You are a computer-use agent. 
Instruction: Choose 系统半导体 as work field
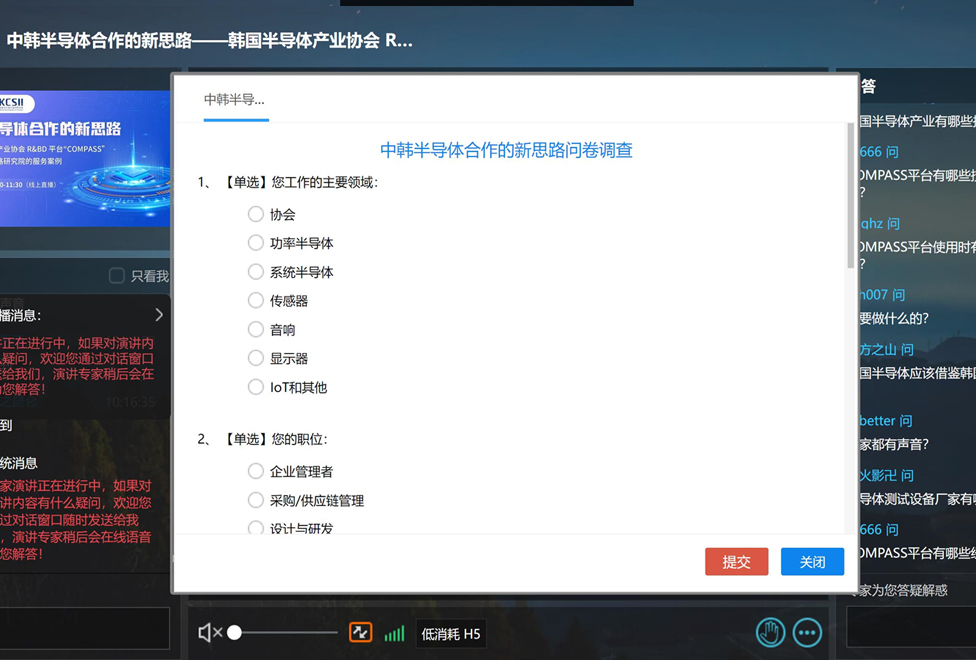[x=255, y=271]
